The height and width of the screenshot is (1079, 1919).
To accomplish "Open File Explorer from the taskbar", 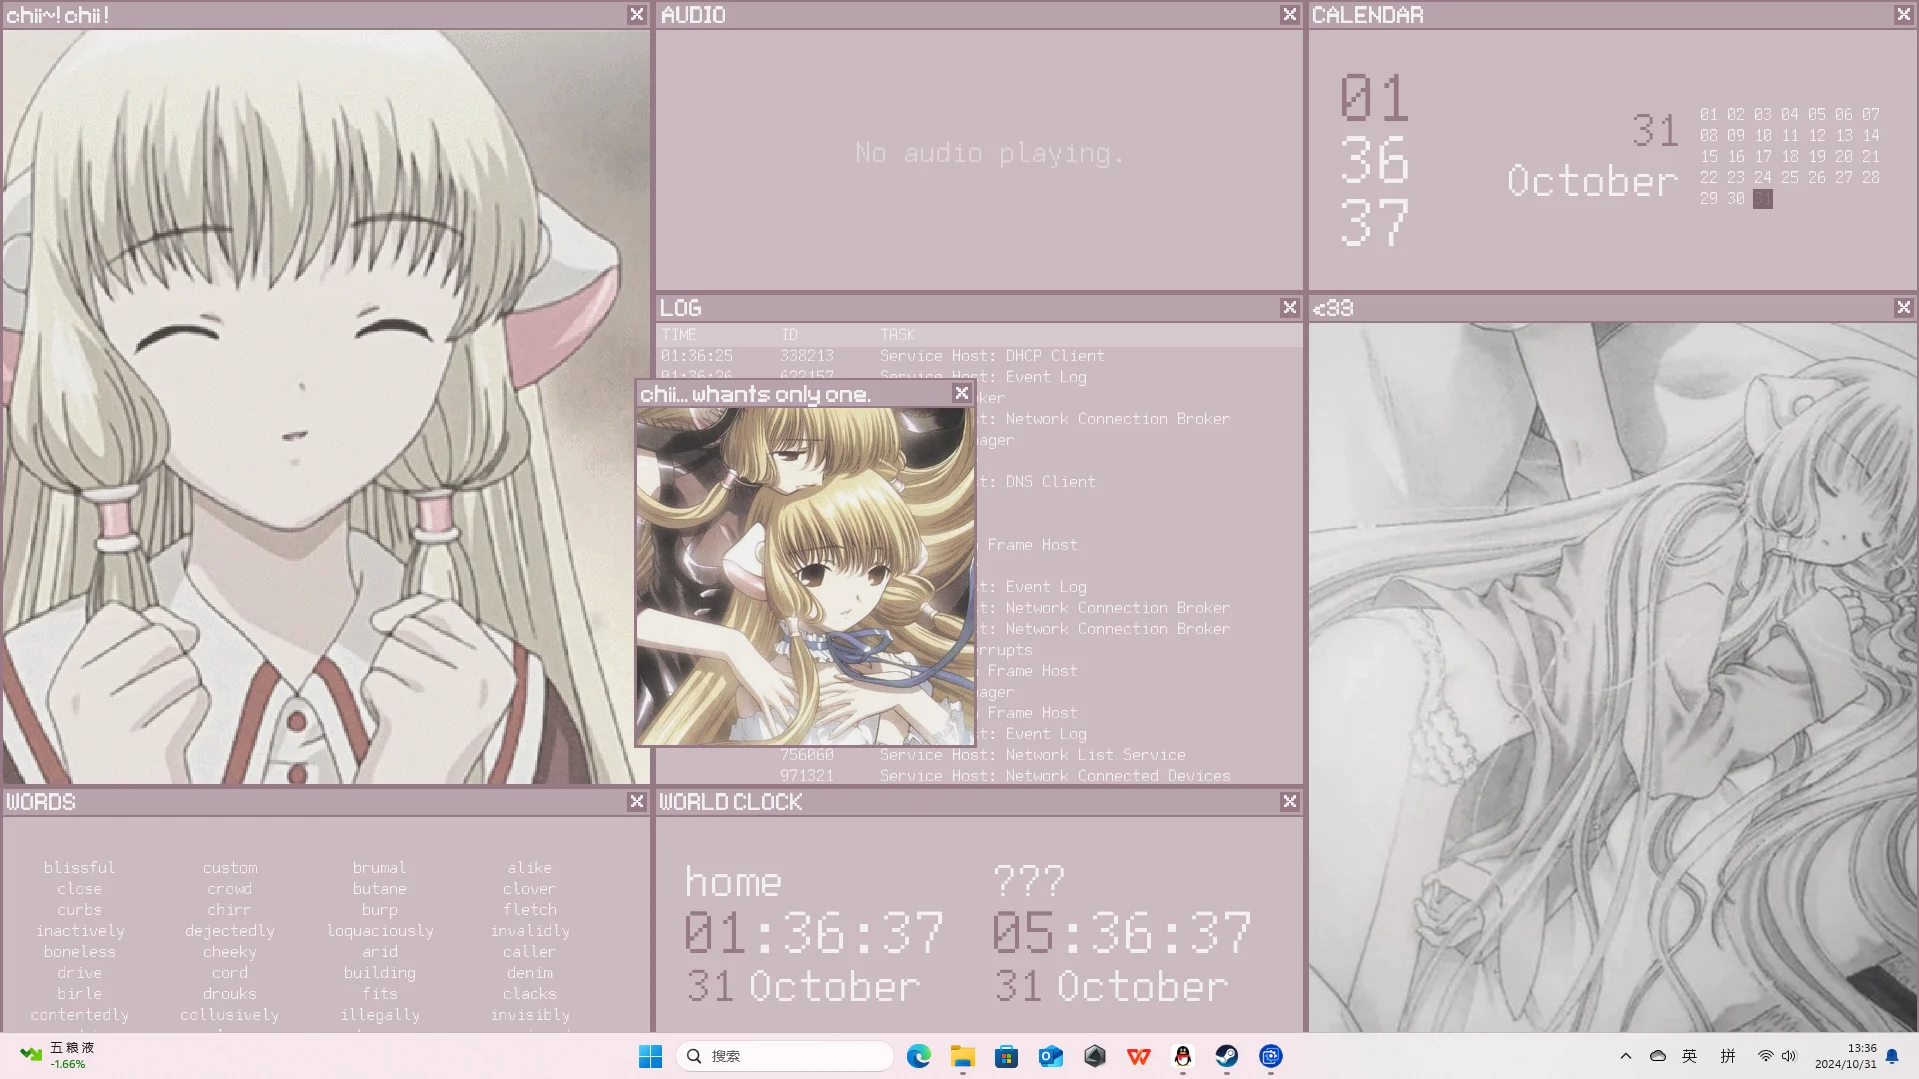I will [x=962, y=1056].
